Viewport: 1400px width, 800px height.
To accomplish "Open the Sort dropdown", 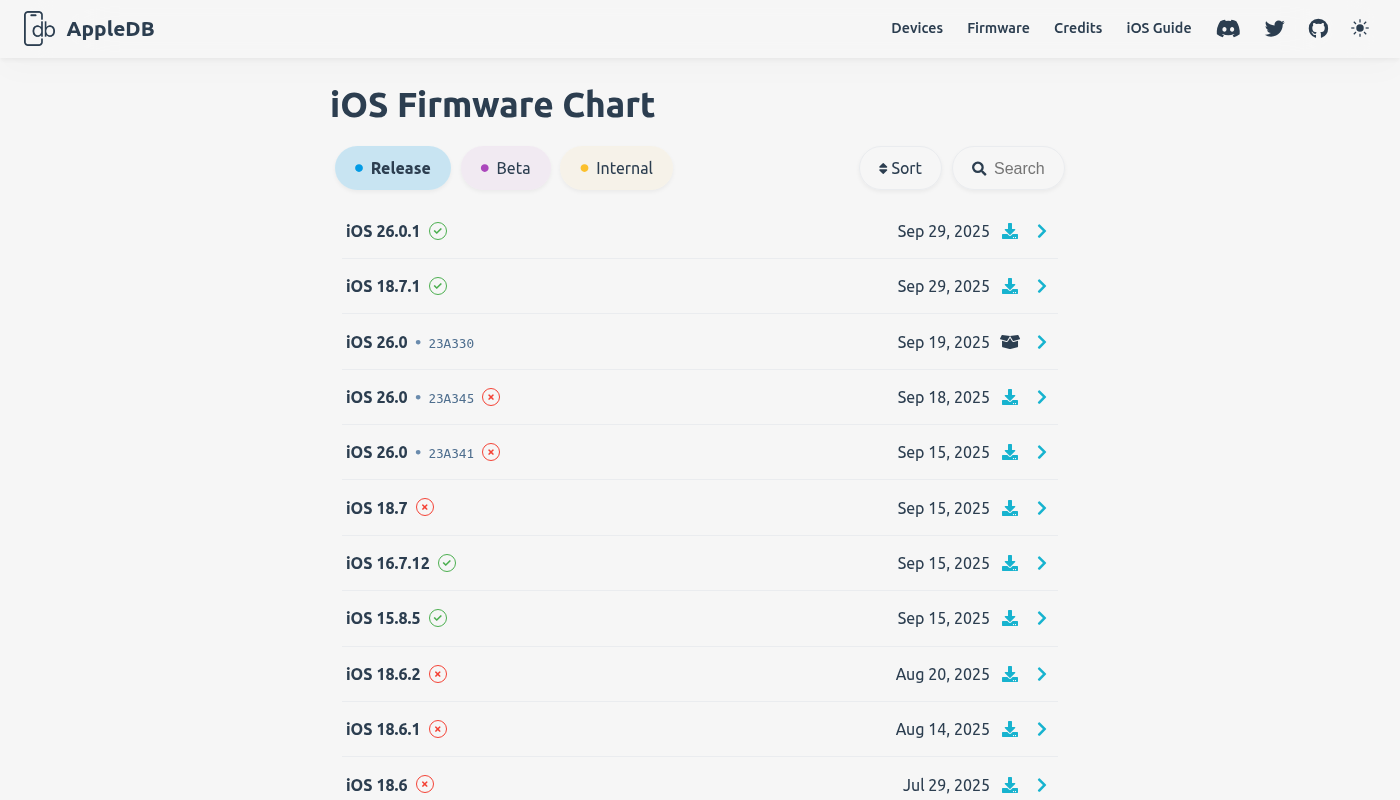I will pos(900,169).
